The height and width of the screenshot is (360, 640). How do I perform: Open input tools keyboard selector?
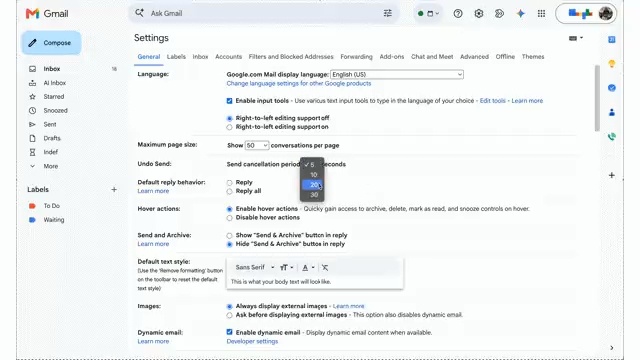tap(576, 38)
